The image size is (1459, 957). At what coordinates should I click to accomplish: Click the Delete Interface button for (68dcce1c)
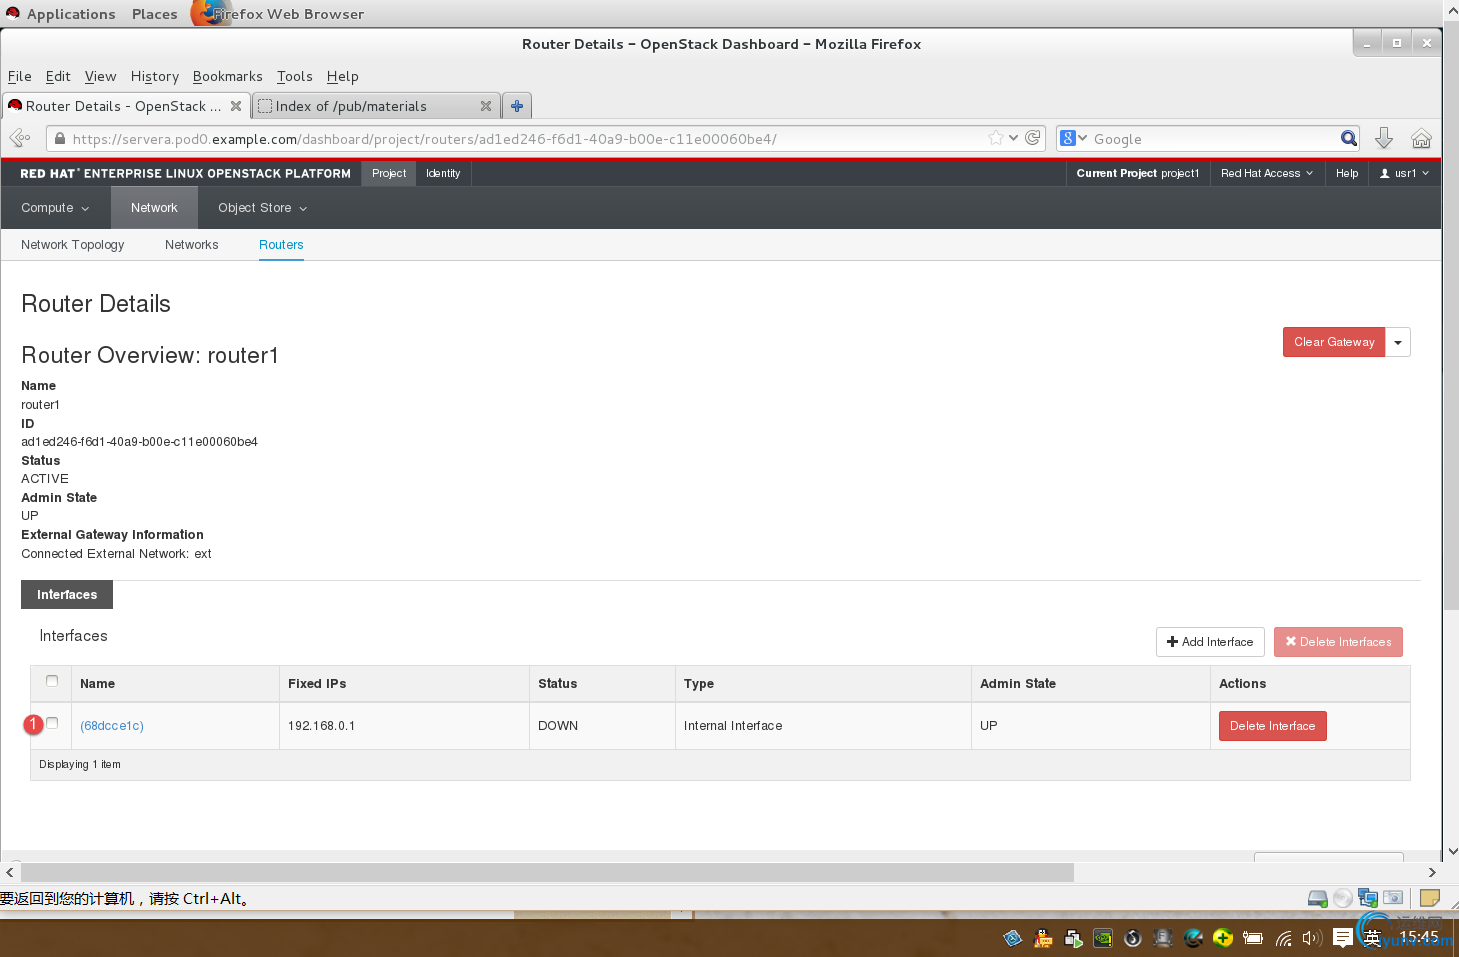[x=1272, y=726]
